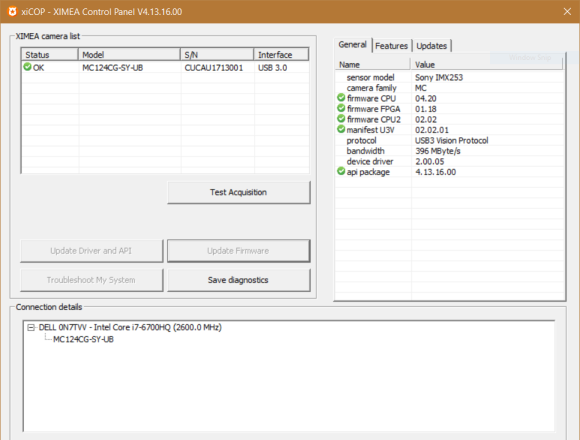Sort camera list by Model column header
Image resolution: width=580 pixels, height=440 pixels.
[129, 55]
